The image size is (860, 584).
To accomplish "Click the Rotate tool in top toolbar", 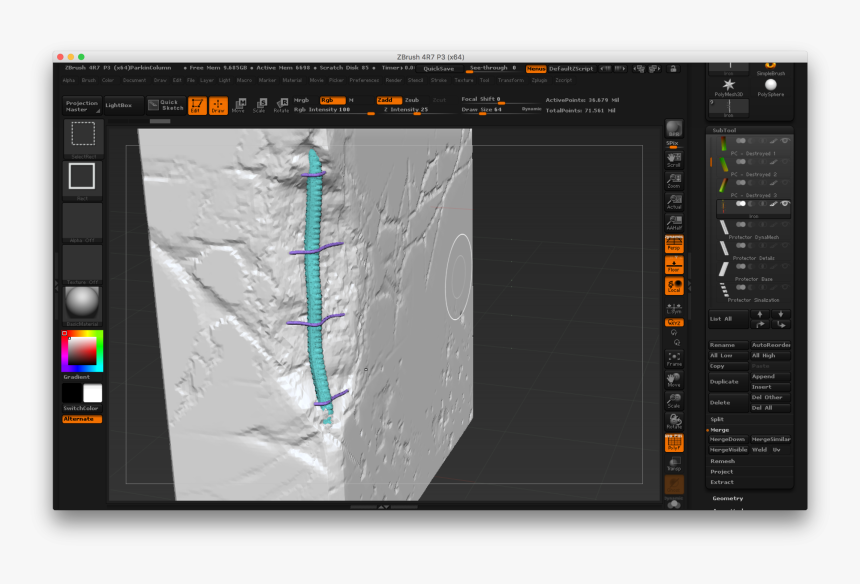I will 282,105.
